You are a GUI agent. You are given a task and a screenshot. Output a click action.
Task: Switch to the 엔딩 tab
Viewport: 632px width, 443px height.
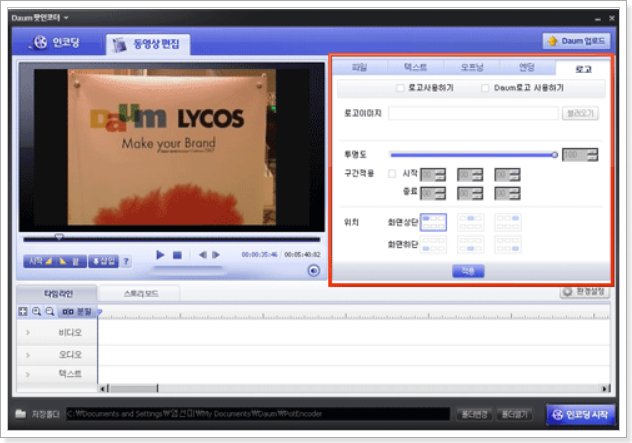click(527, 67)
